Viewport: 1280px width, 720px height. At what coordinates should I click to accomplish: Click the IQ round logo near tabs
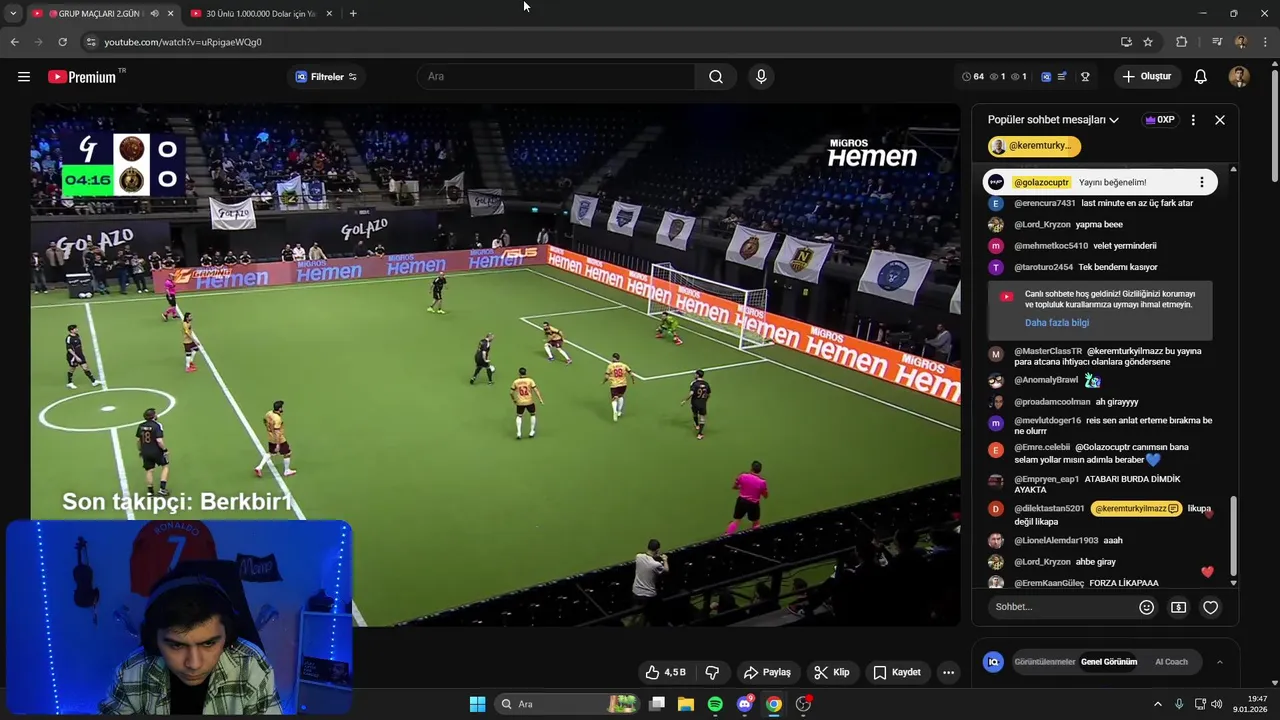click(993, 662)
